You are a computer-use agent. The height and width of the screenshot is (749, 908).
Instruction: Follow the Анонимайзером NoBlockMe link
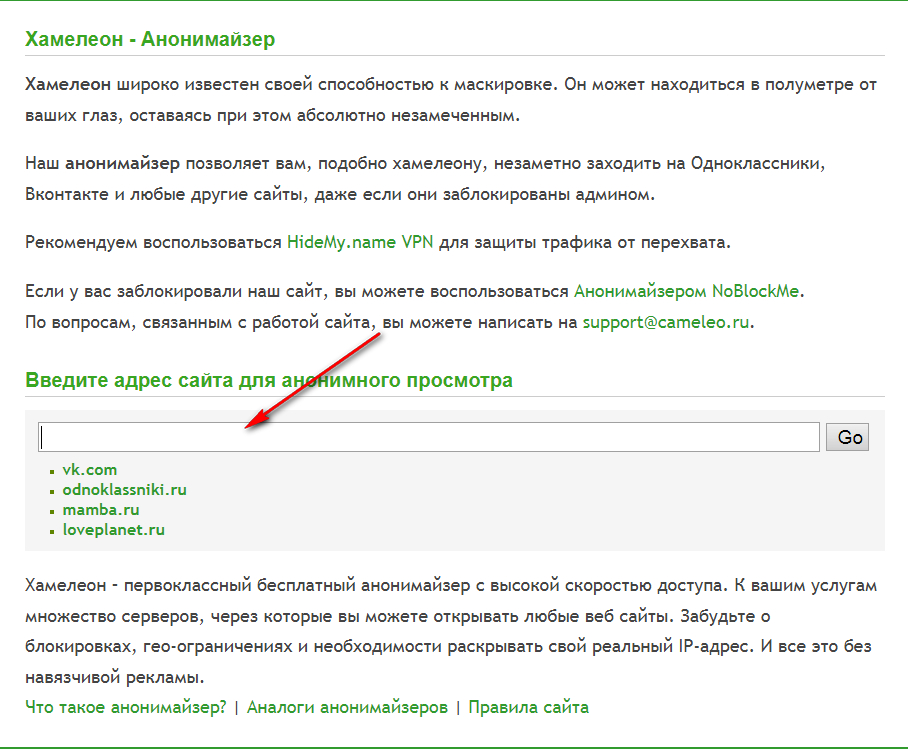687,292
